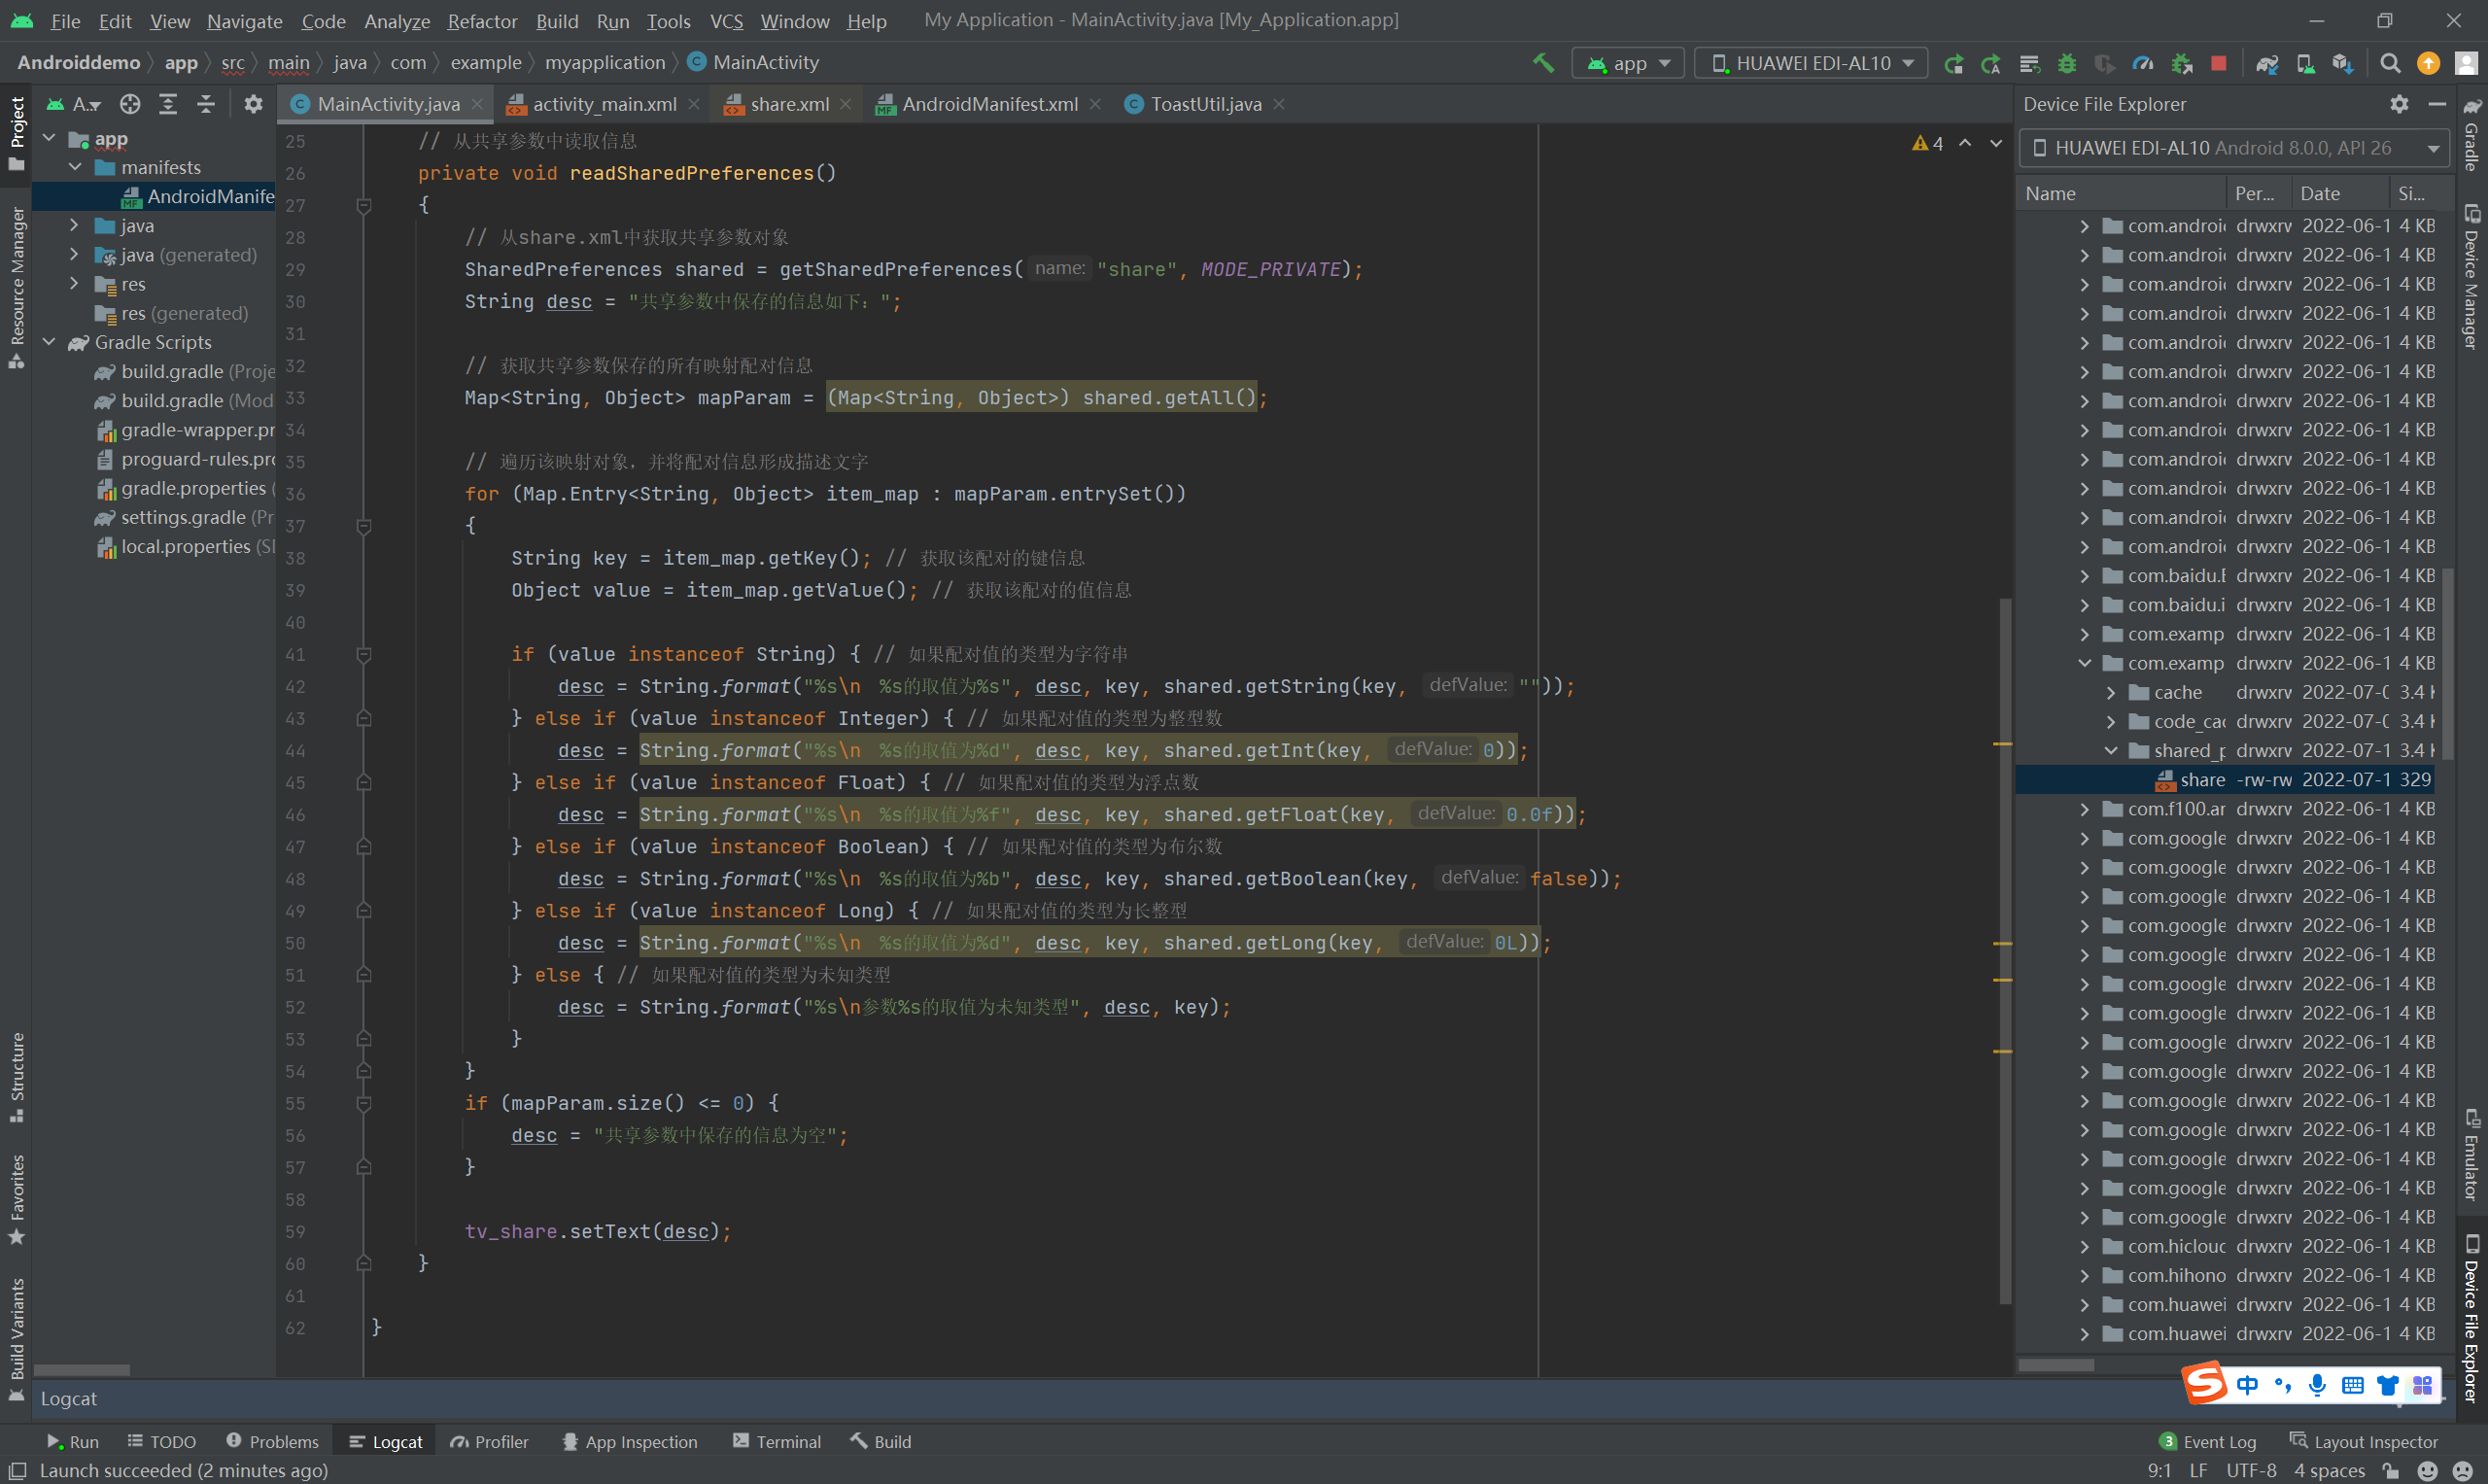Click Select Opened File target icon
Screen dimensions: 2488x1484
pos(130,104)
